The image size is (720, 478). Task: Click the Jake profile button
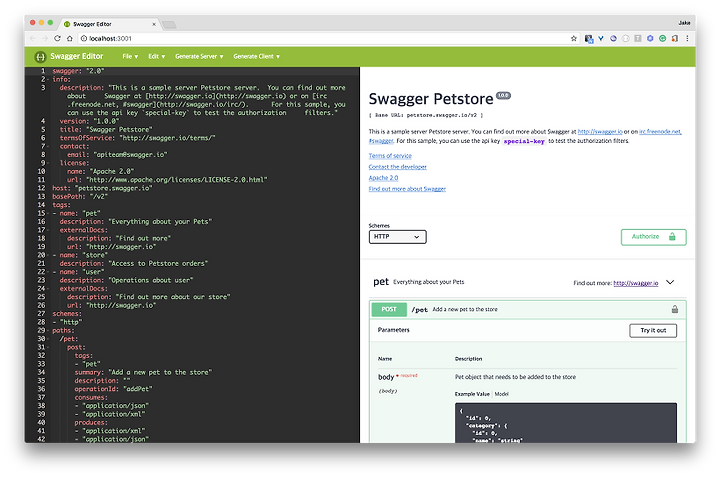[684, 22]
